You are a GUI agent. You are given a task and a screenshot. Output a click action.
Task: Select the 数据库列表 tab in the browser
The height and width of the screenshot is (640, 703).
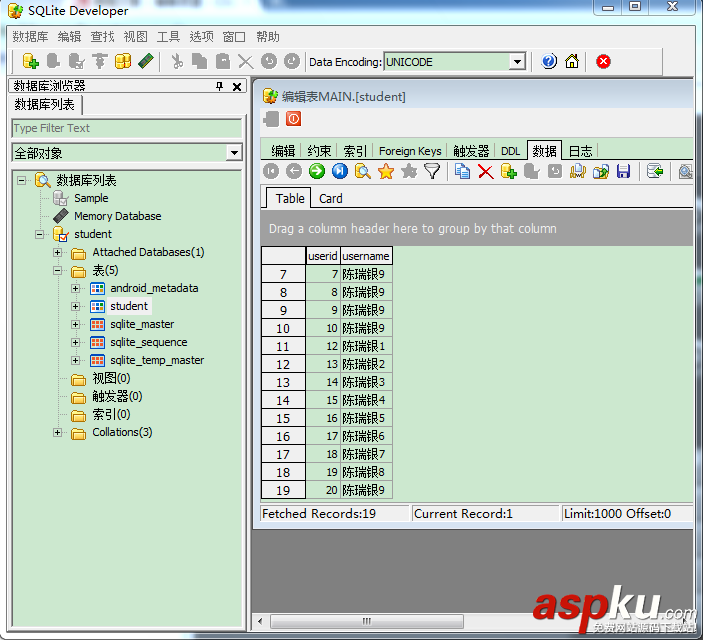point(44,104)
